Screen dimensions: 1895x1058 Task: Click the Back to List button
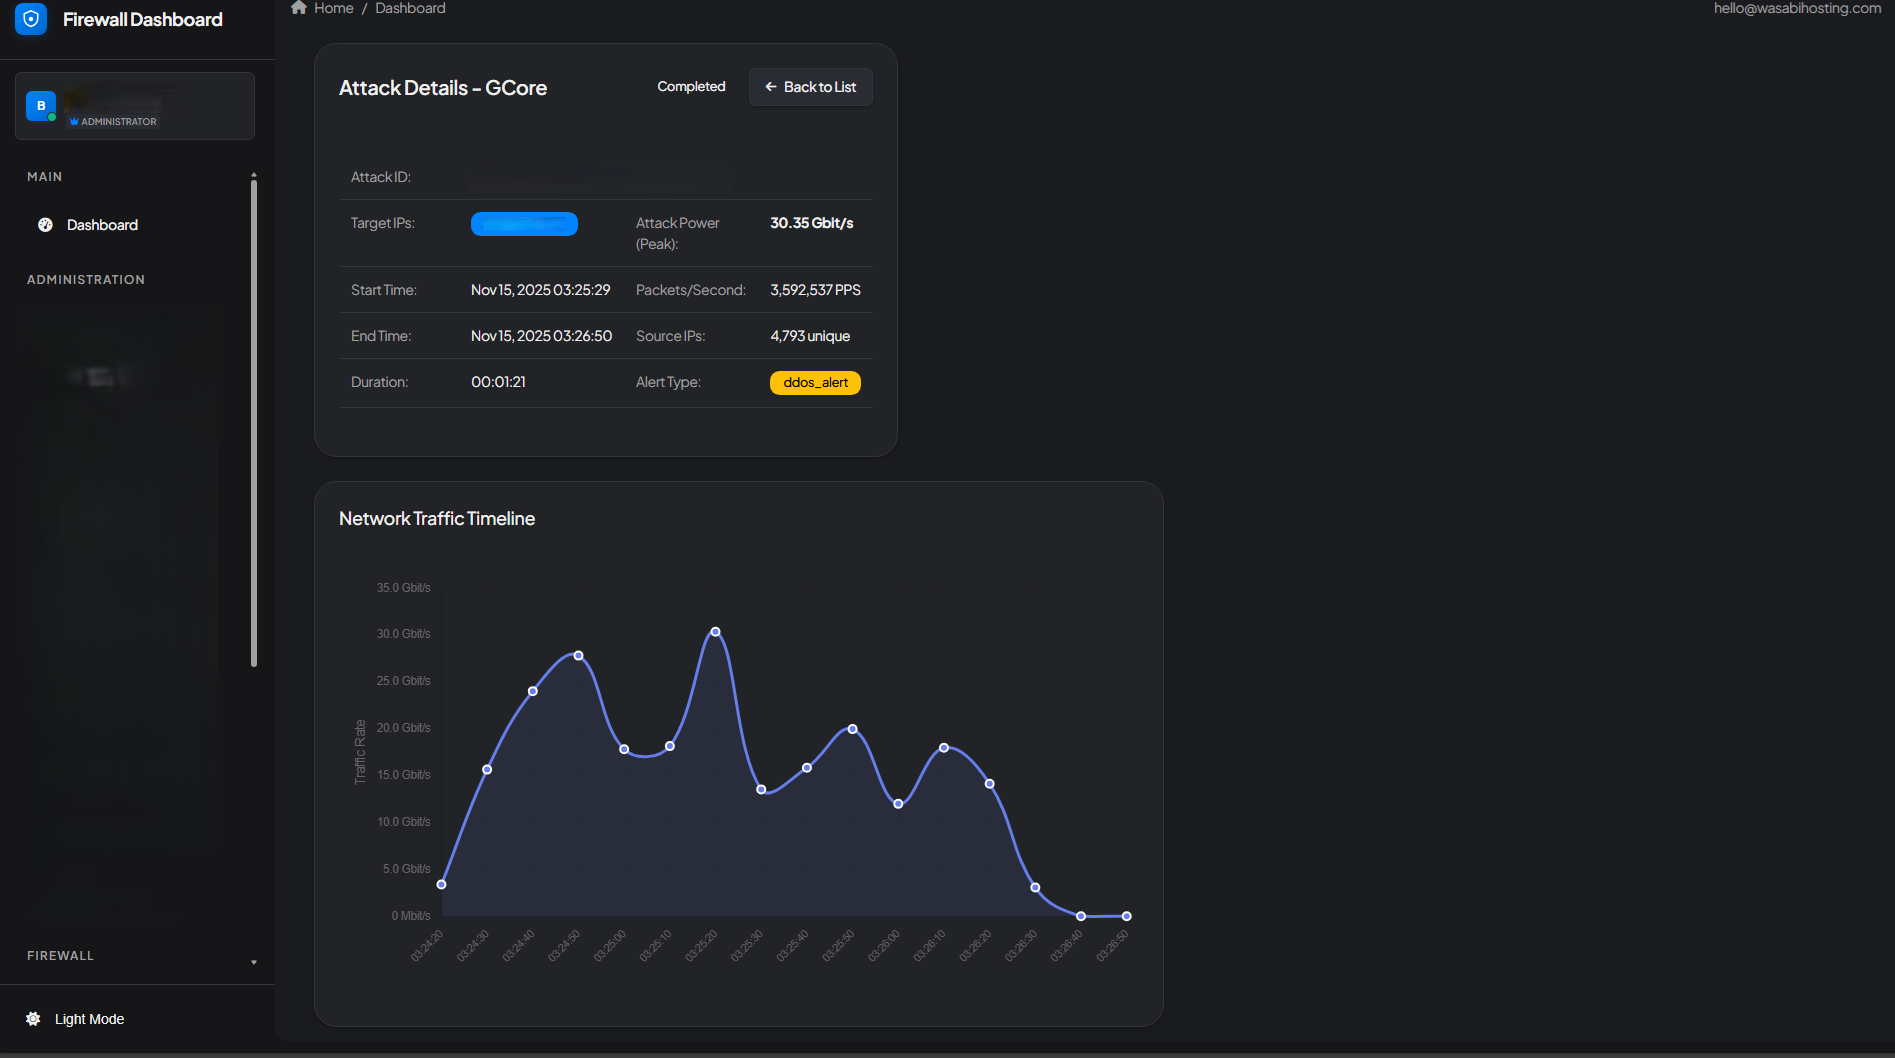811,87
